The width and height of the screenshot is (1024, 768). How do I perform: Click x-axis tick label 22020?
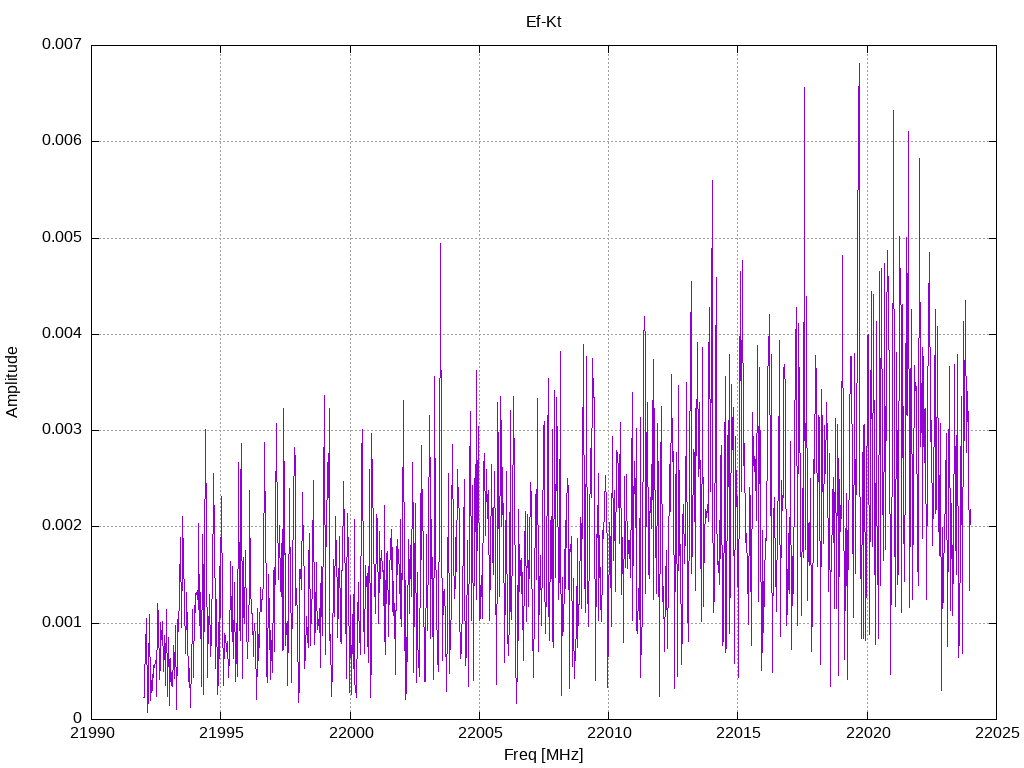[x=868, y=733]
